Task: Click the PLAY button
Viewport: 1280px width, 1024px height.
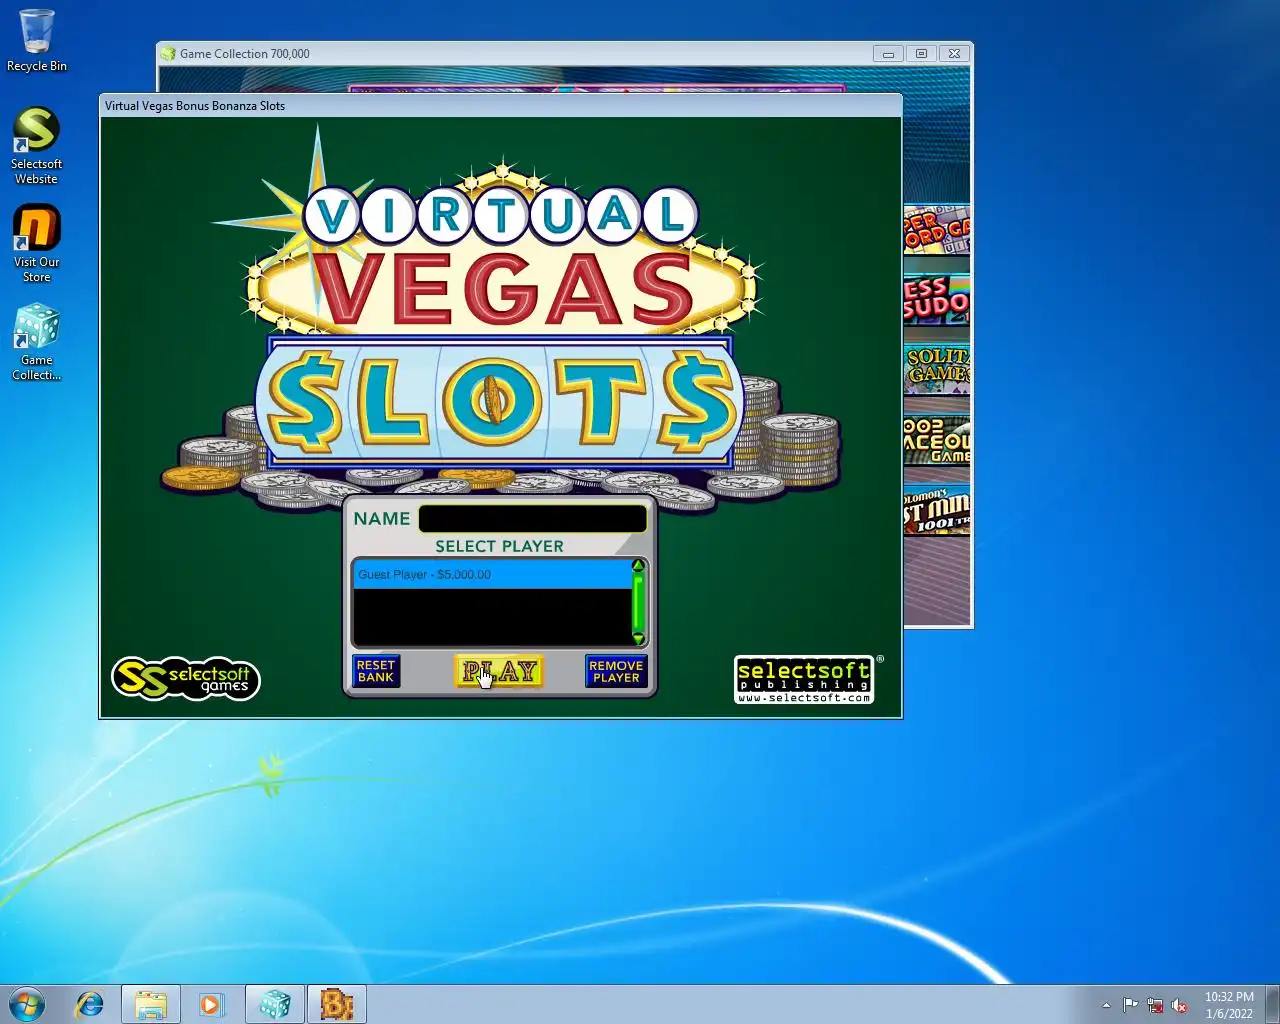Action: coord(499,672)
